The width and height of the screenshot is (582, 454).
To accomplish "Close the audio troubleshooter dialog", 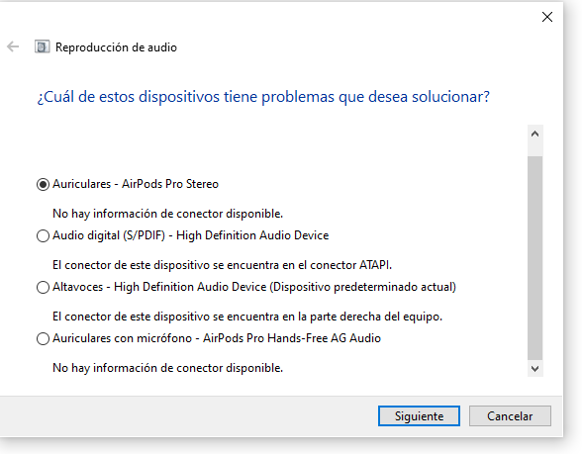I will [547, 17].
